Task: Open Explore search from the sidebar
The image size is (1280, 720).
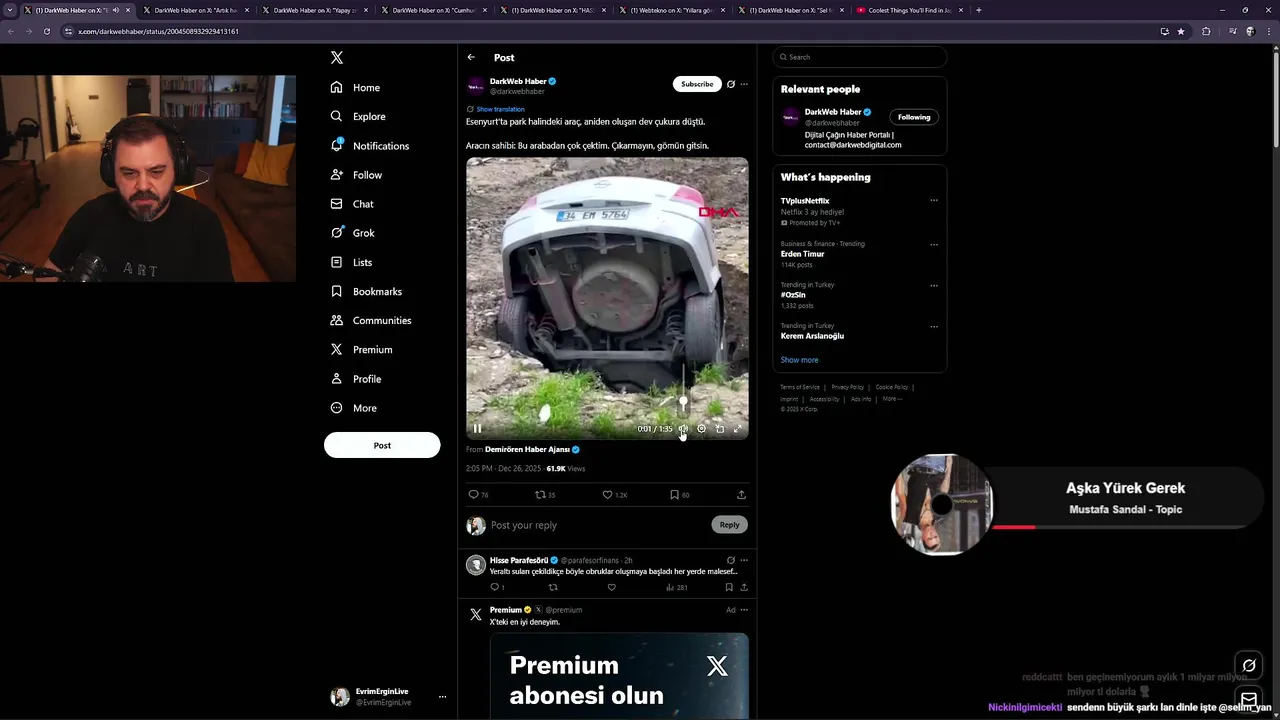Action: pyautogui.click(x=357, y=117)
